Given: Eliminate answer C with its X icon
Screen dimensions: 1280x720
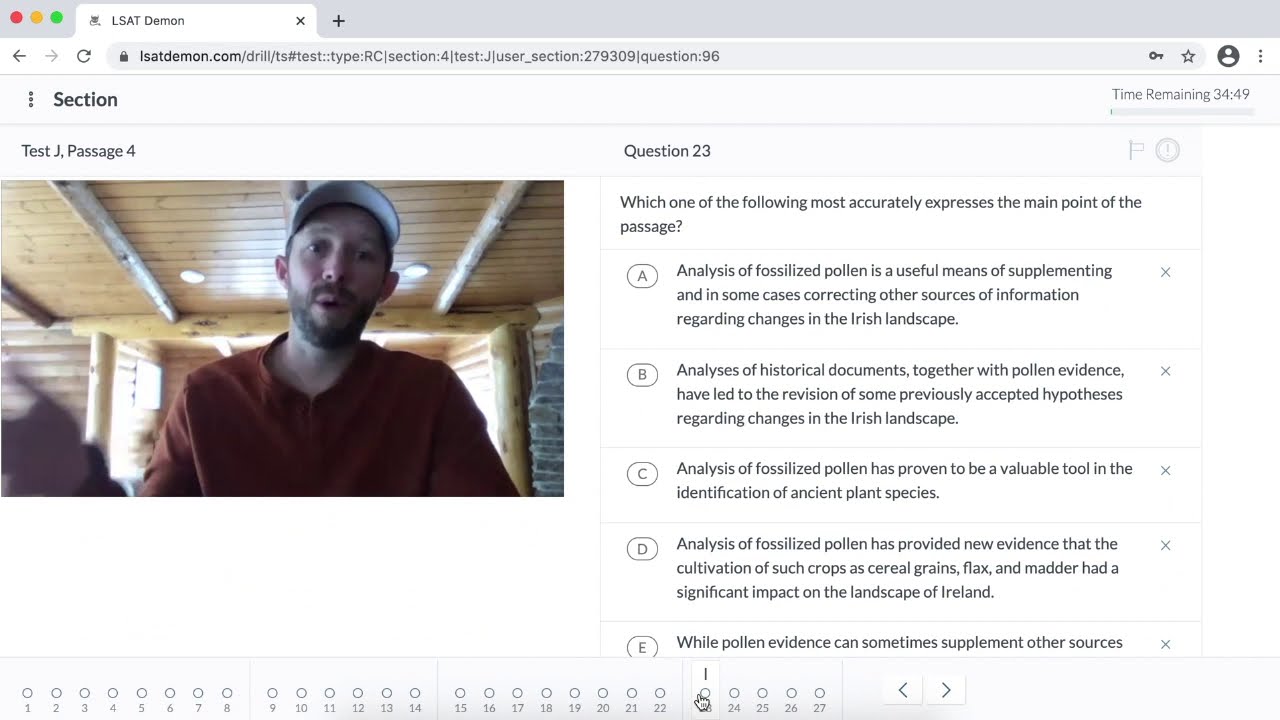Looking at the screenshot, I should [x=1165, y=470].
